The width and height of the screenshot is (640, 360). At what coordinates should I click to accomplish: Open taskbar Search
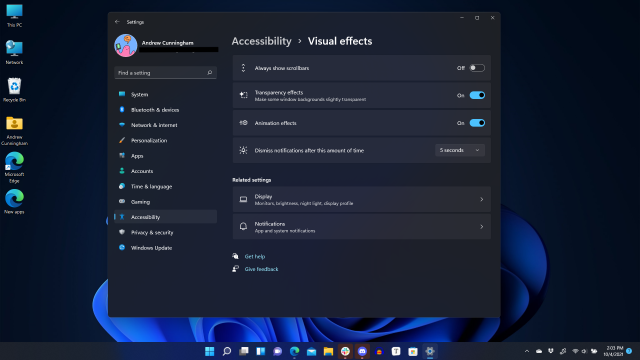coord(227,351)
